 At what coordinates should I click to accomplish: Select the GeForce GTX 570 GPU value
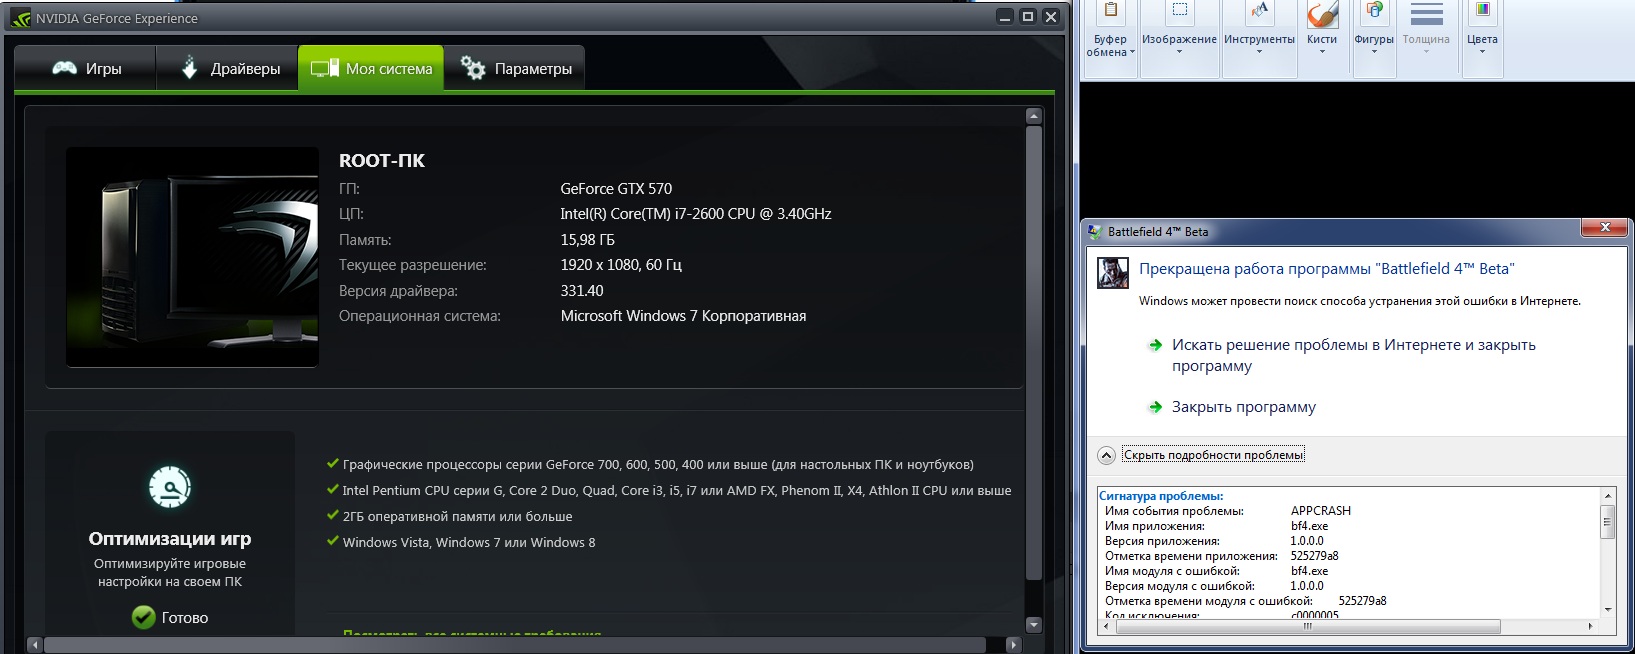pos(616,188)
